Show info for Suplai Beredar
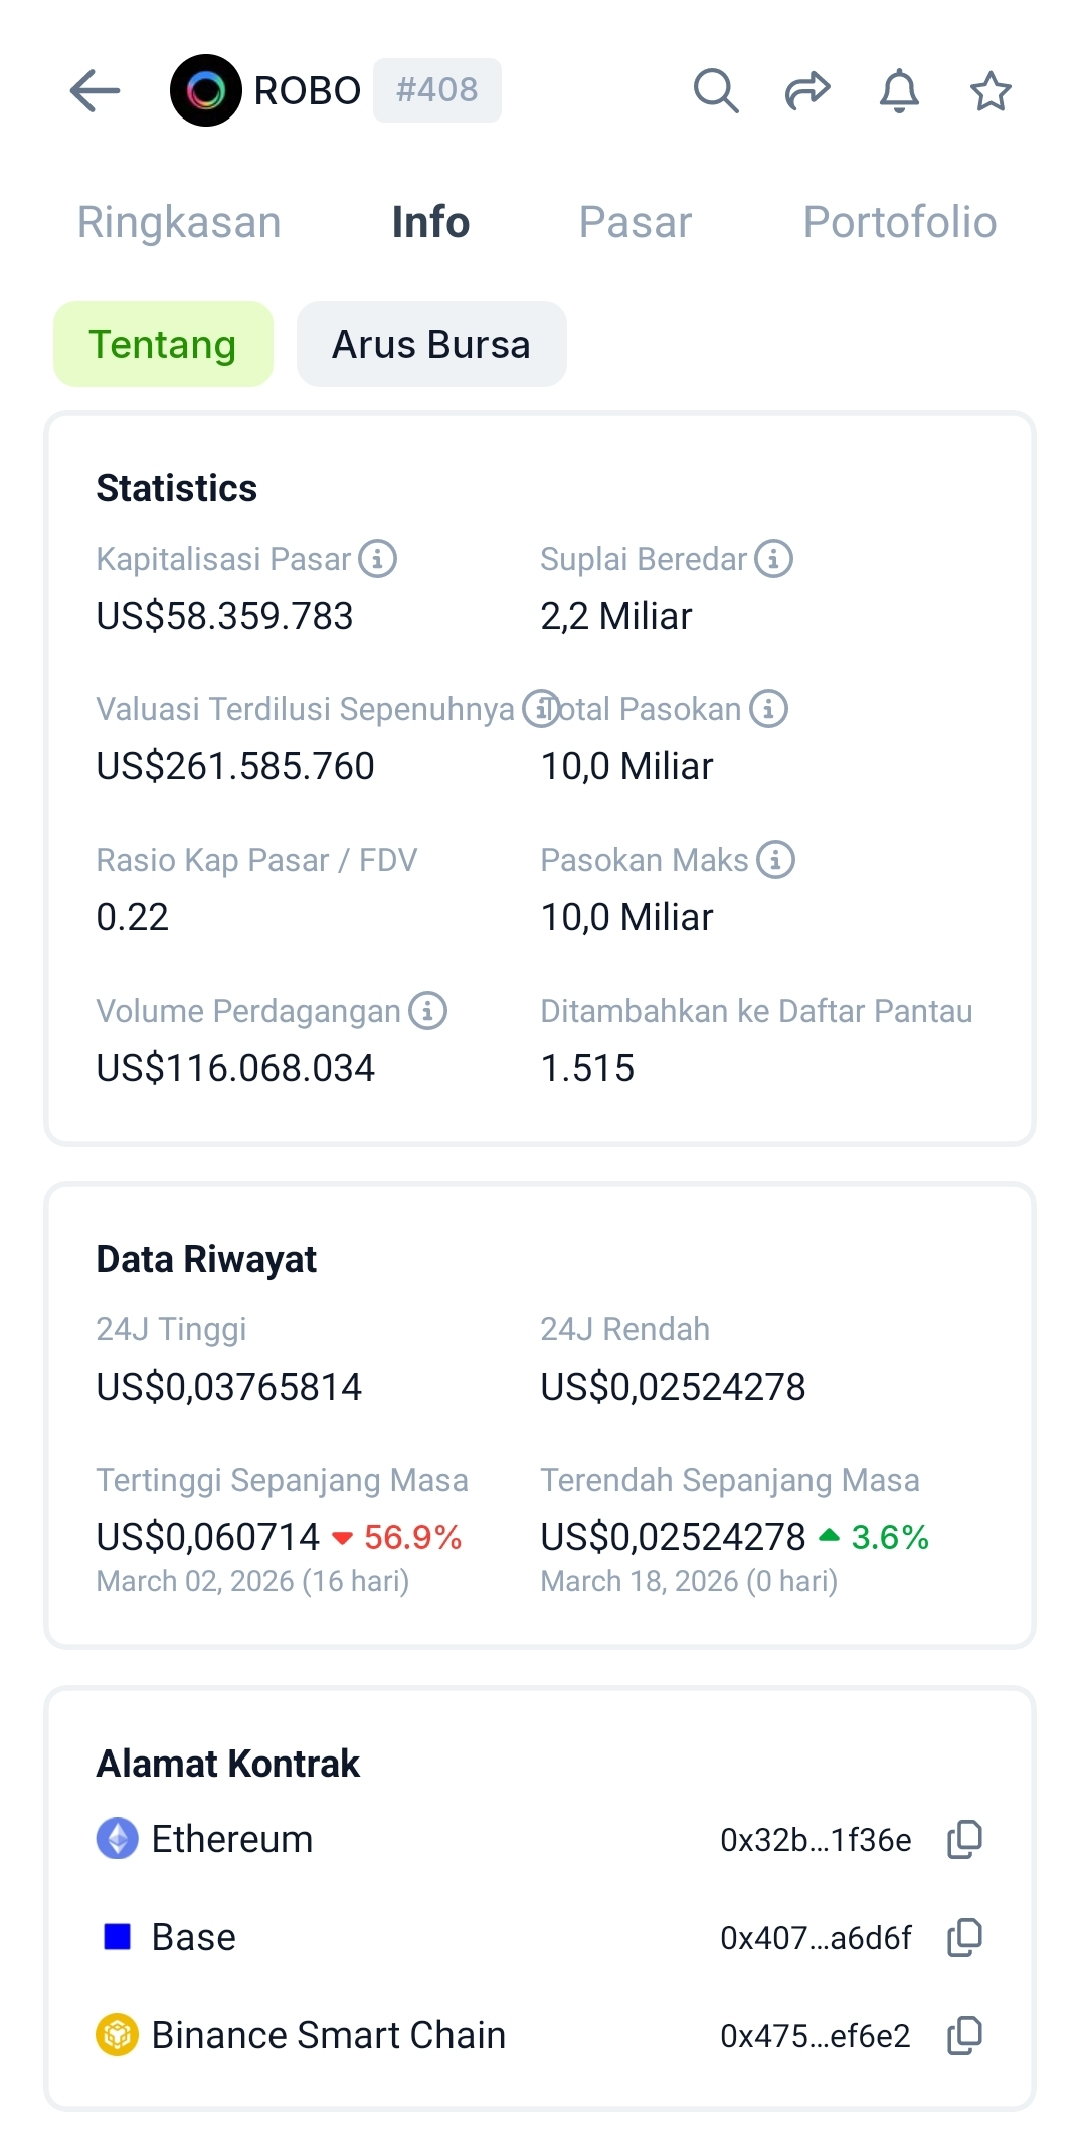Image resolution: width=1080 pixels, height=2137 pixels. point(773,559)
